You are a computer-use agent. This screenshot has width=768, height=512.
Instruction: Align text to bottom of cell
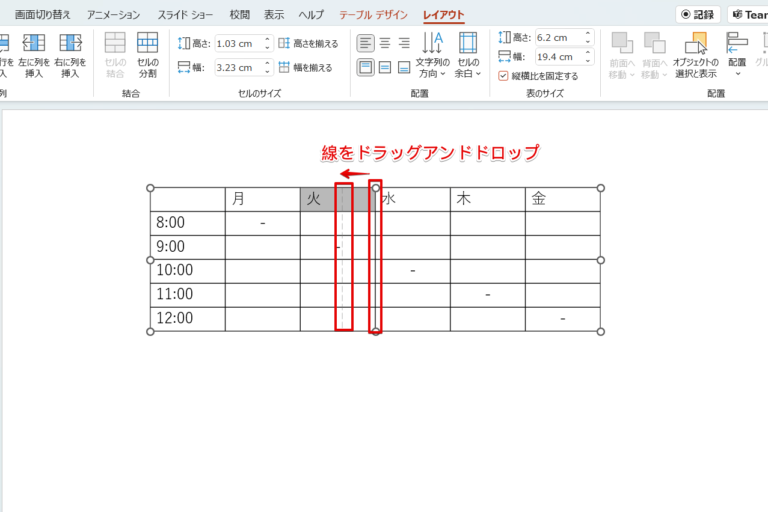(404, 67)
